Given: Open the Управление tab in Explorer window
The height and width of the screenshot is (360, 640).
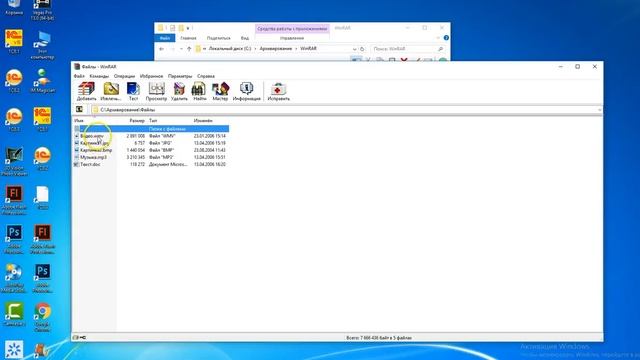Looking at the screenshot, I should (292, 38).
